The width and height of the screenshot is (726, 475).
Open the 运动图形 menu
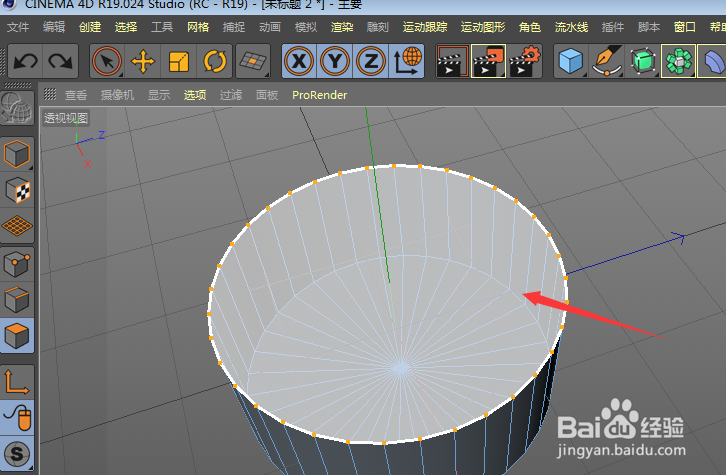coord(483,27)
